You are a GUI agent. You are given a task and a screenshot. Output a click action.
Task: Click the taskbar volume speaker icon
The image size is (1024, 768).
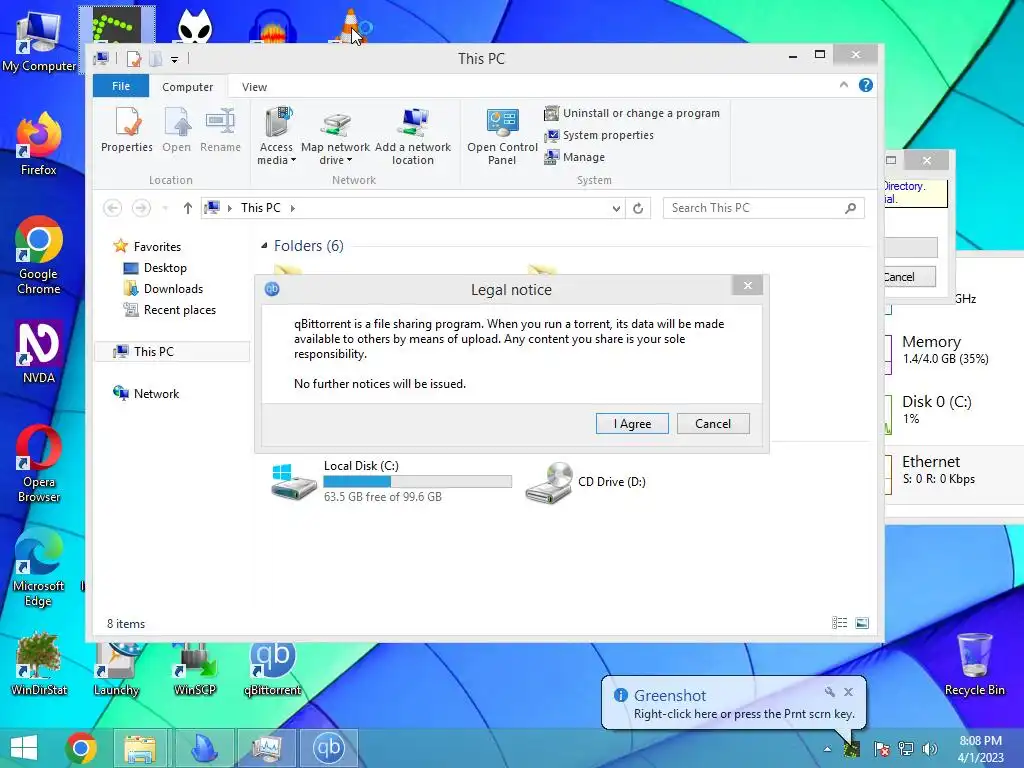(929, 749)
